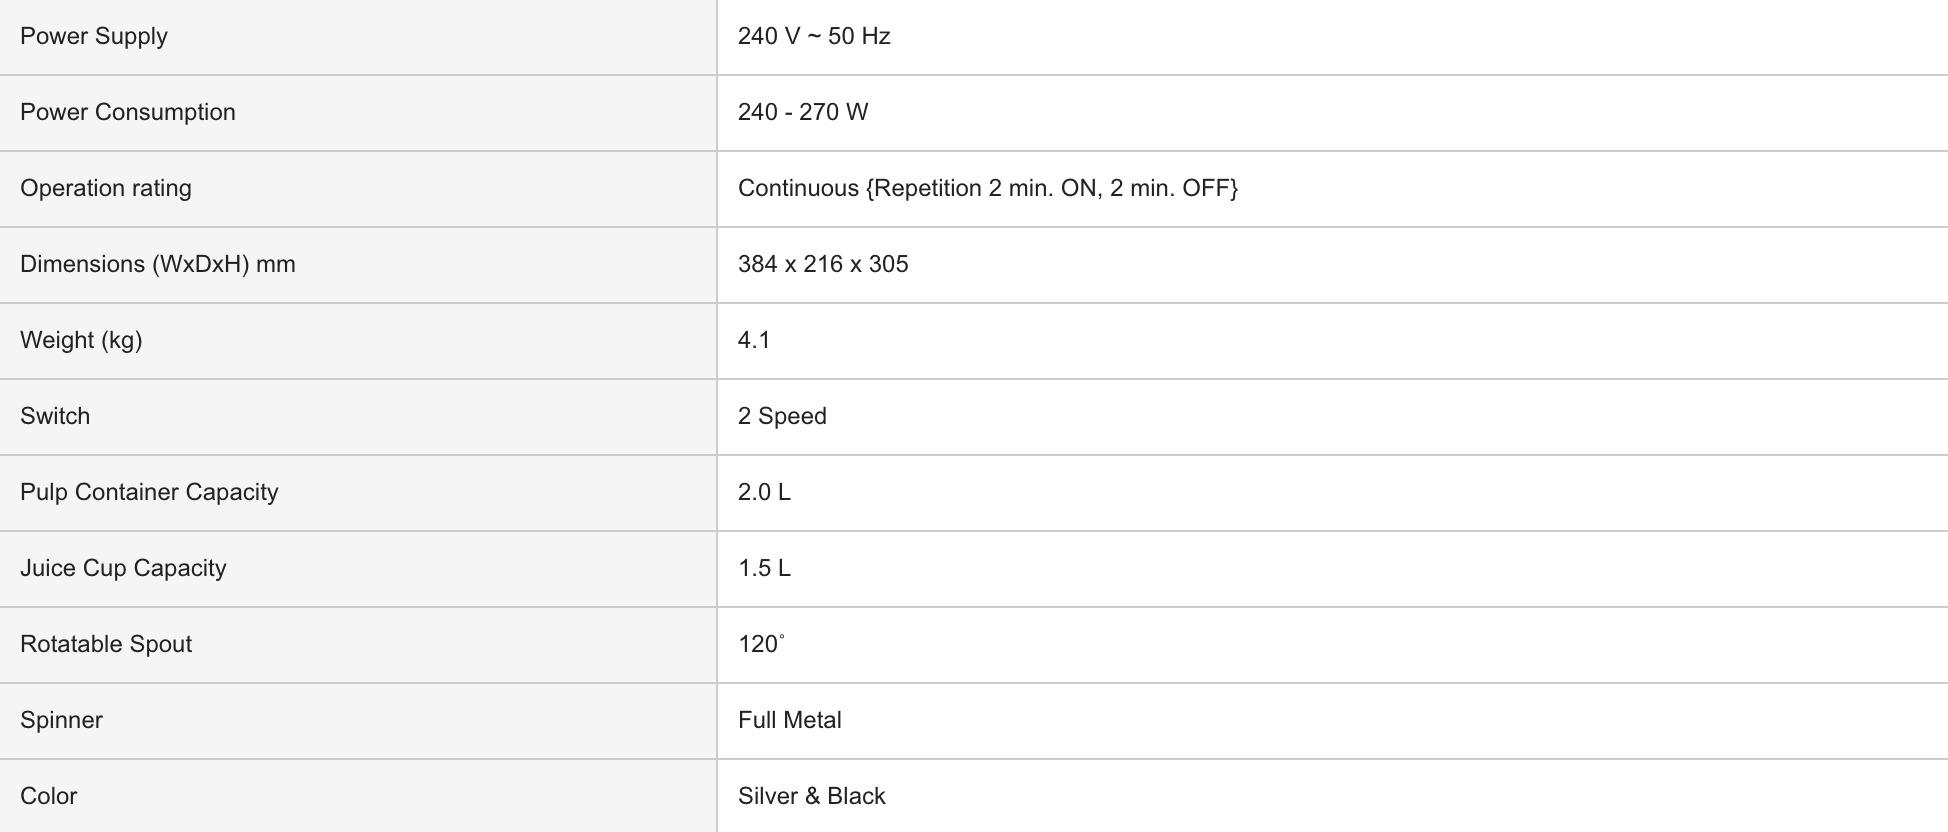Click the Power Consumption row label

[128, 112]
